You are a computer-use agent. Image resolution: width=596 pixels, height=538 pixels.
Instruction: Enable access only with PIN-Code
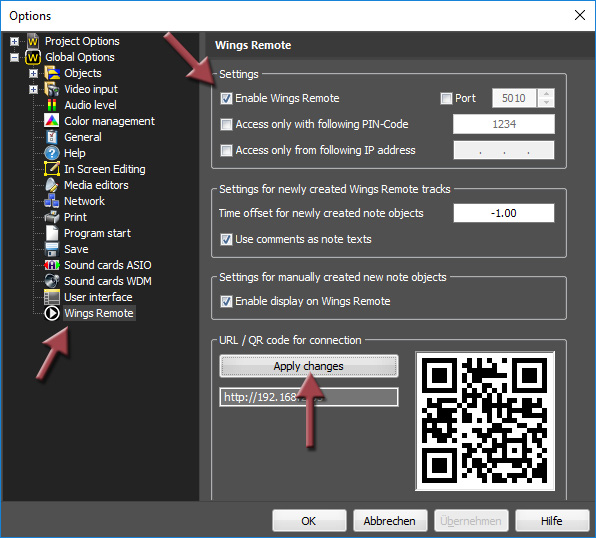(x=226, y=124)
